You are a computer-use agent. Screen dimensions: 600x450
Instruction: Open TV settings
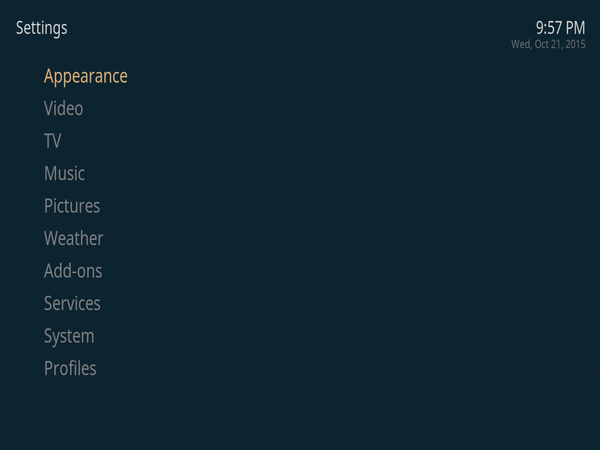[52, 141]
